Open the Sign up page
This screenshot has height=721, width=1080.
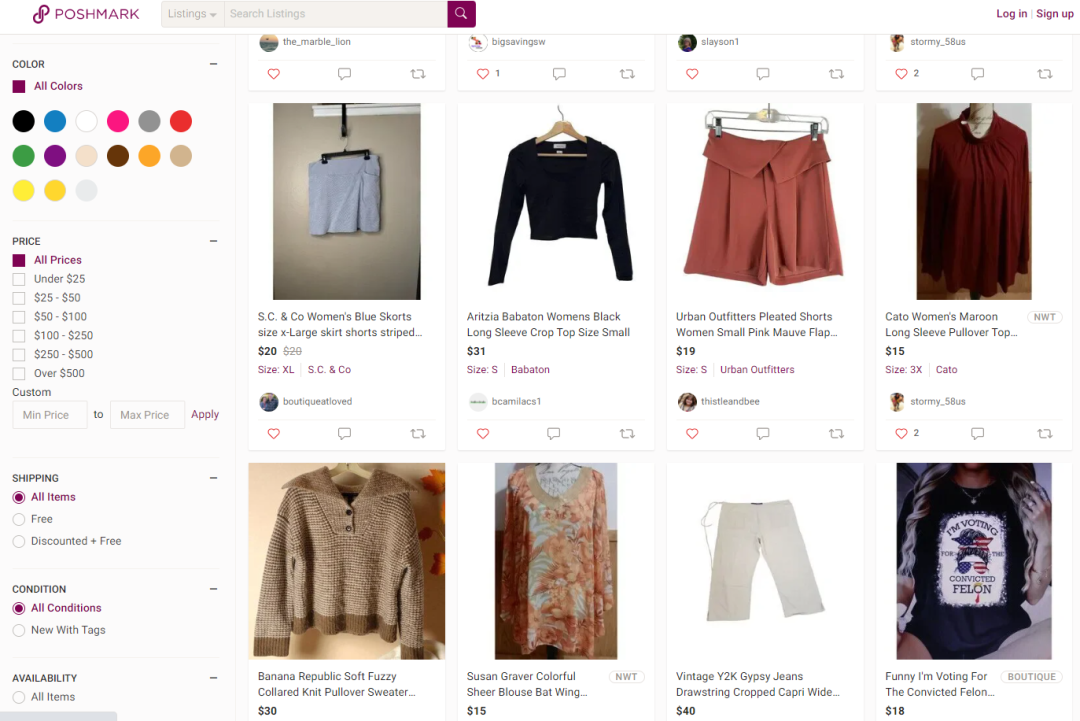pyautogui.click(x=1054, y=13)
